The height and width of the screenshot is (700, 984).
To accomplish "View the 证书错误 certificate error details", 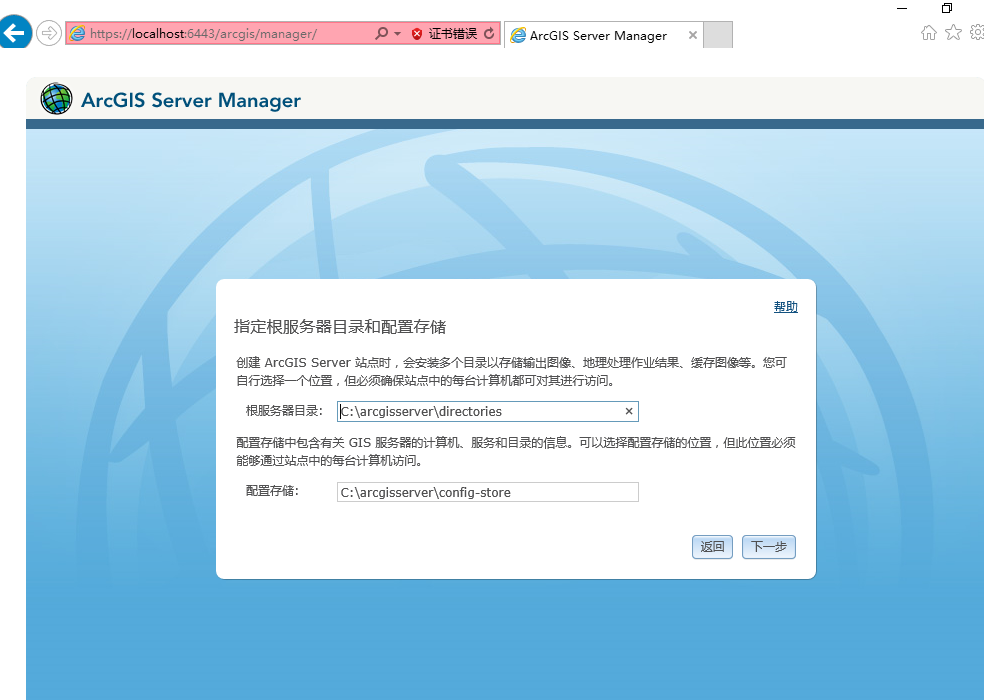I will point(452,34).
